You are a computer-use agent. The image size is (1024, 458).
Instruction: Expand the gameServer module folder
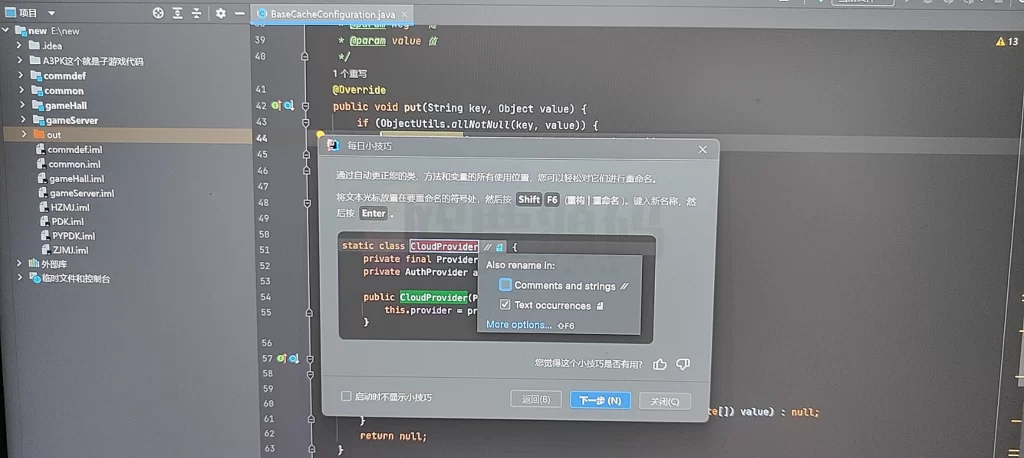(21, 120)
